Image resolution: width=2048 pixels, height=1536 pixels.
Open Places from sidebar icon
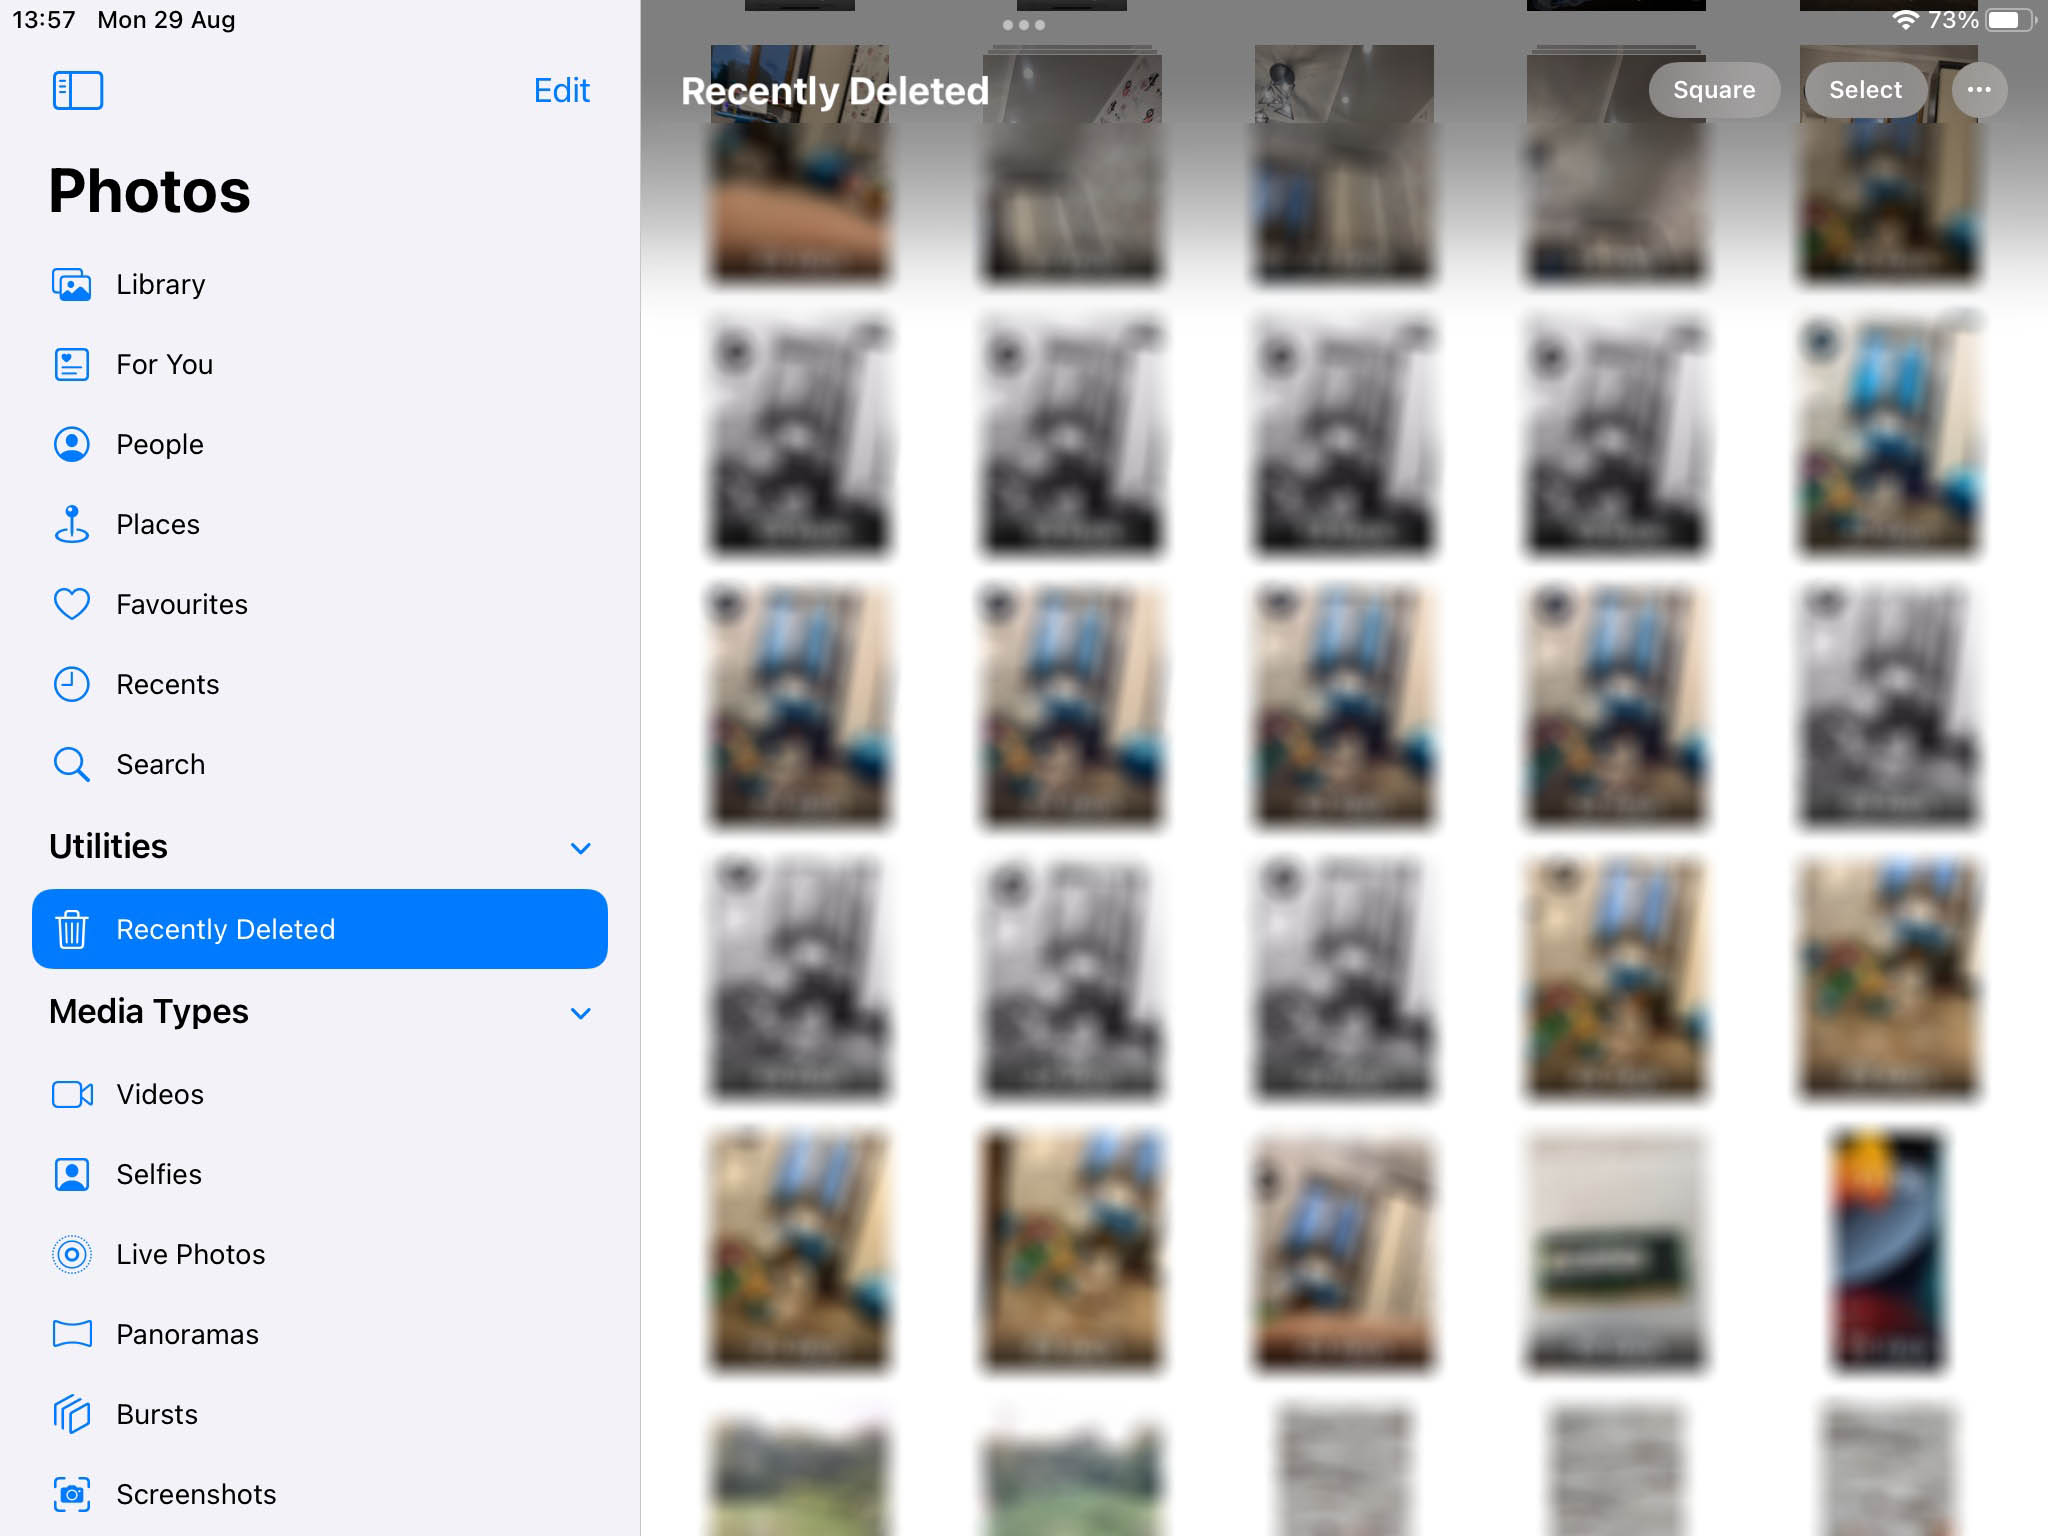(71, 523)
